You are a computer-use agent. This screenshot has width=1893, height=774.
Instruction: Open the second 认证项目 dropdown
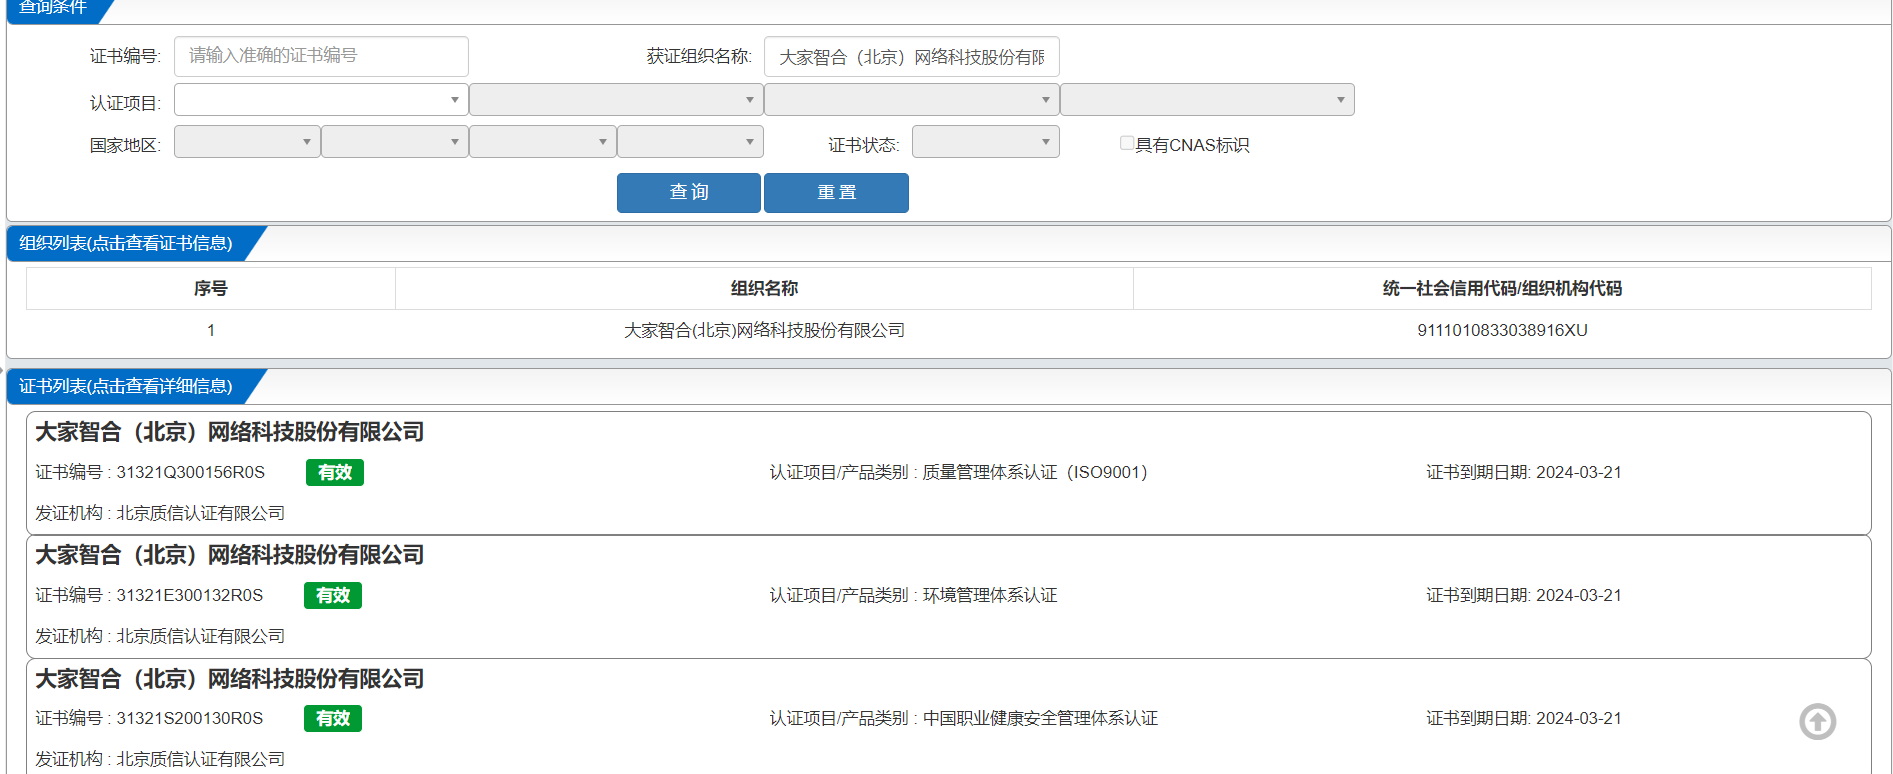[616, 100]
